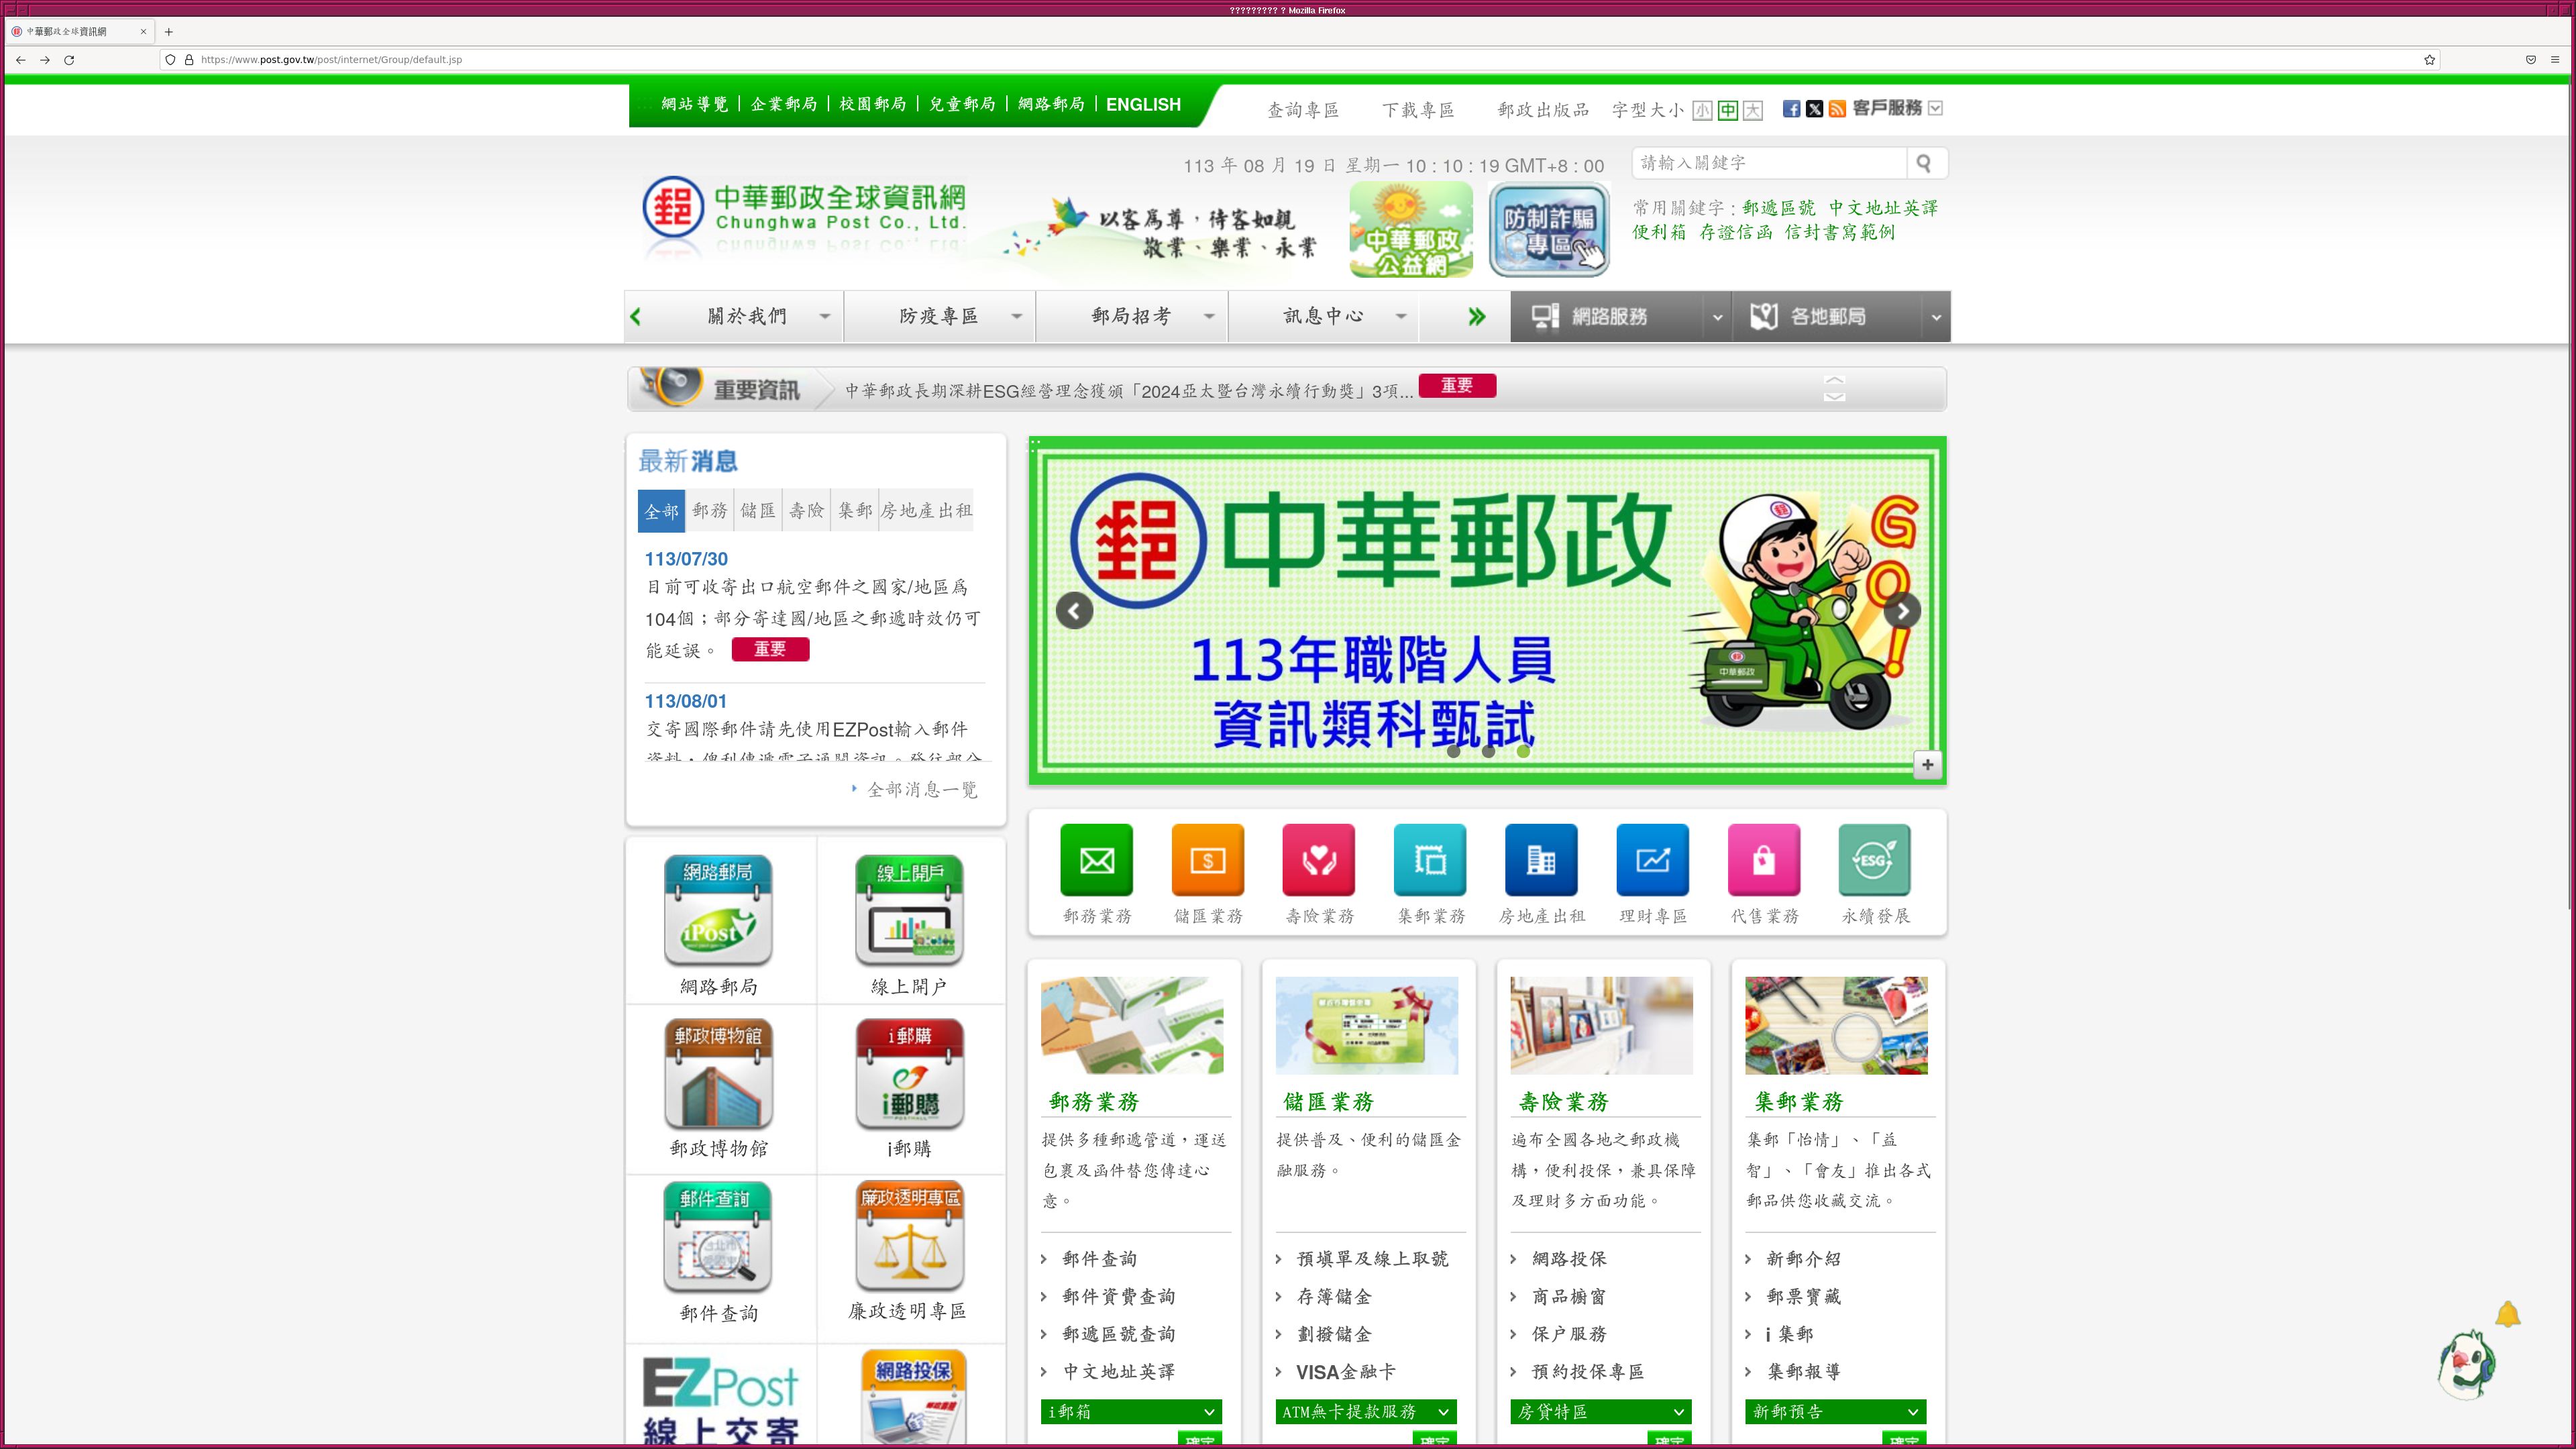Switch to the 儲匯 news tab

(x=757, y=511)
